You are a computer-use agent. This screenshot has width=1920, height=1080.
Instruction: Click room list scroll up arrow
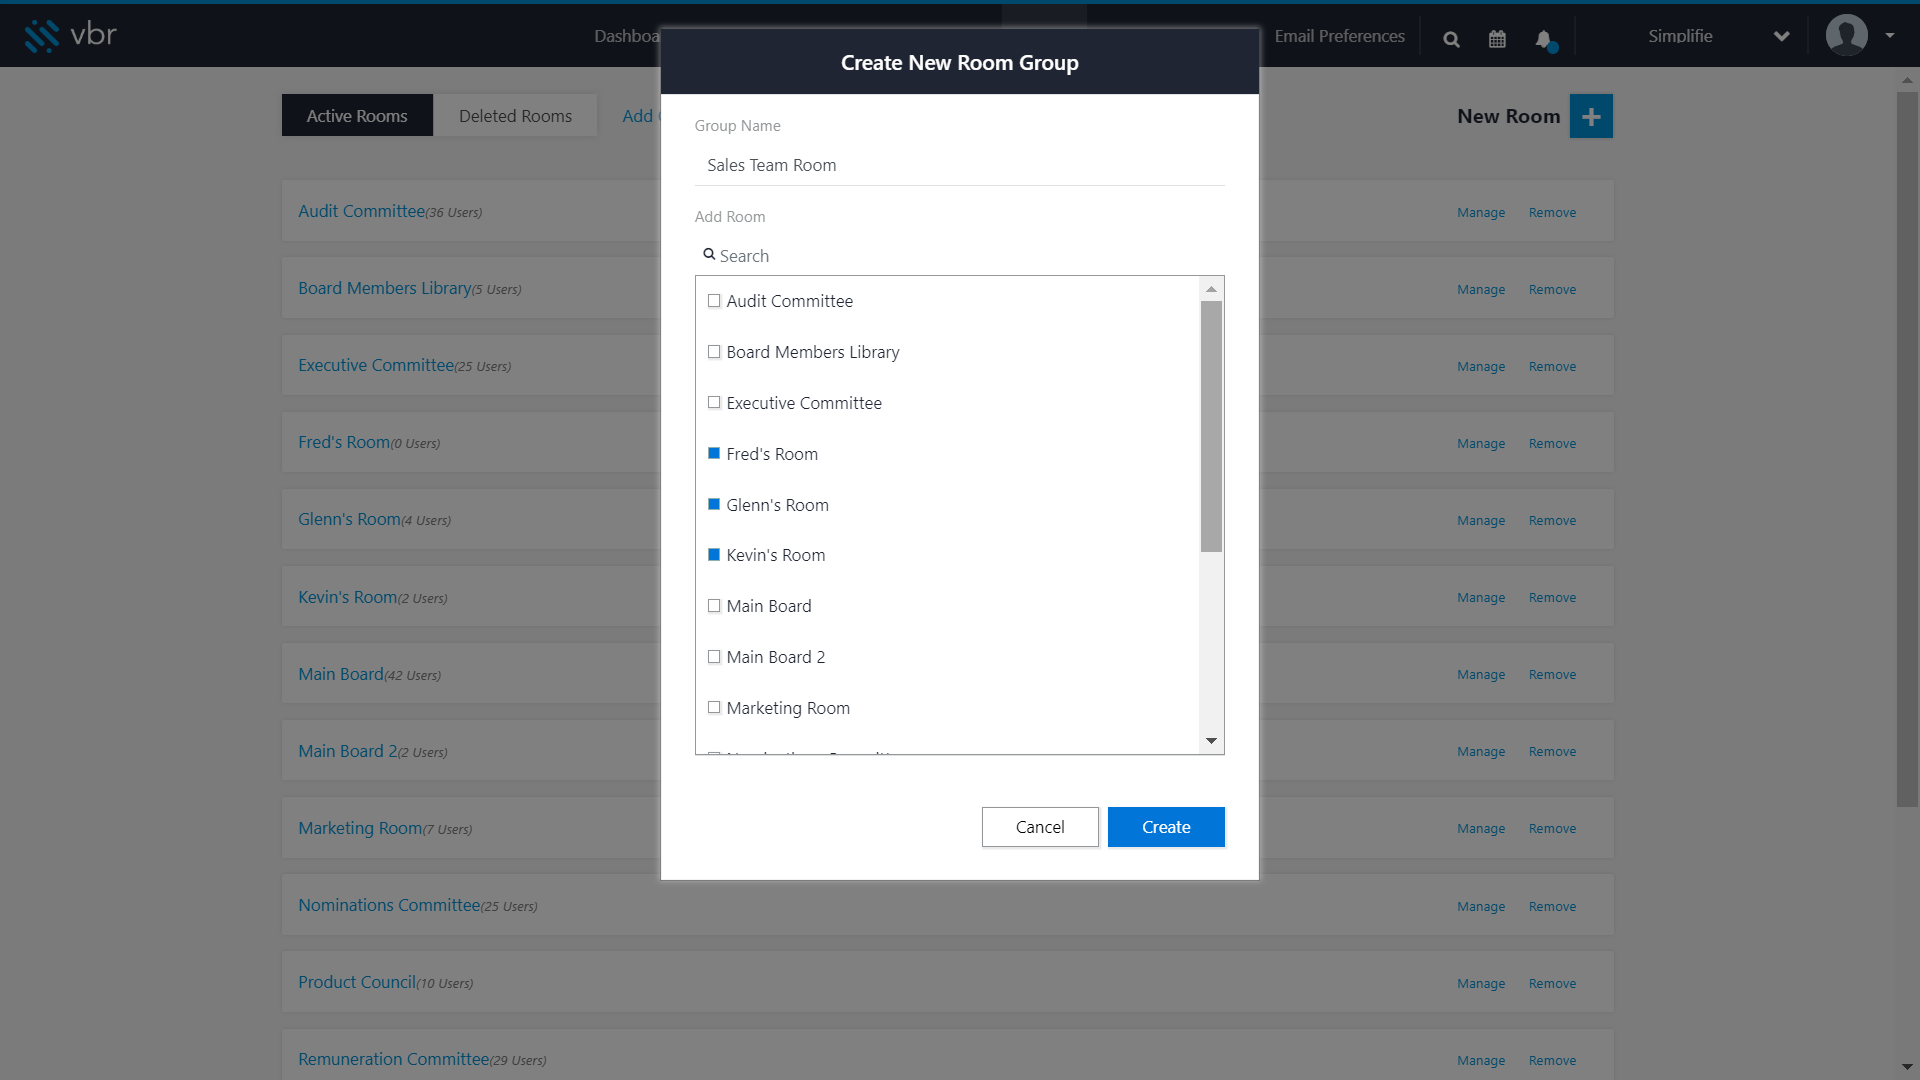tap(1211, 289)
